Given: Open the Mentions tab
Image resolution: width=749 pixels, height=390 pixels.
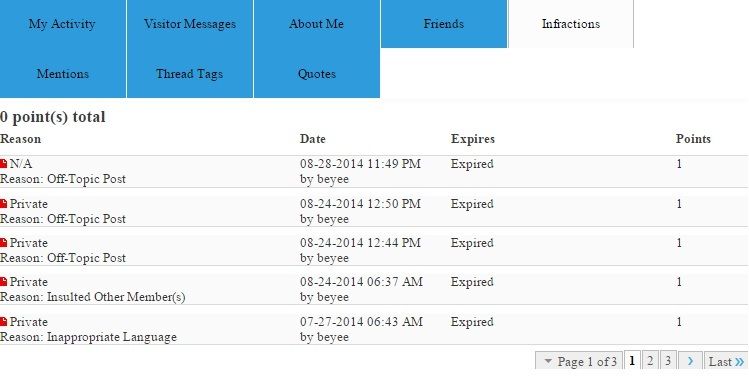Looking at the screenshot, I should pyautogui.click(x=63, y=74).
